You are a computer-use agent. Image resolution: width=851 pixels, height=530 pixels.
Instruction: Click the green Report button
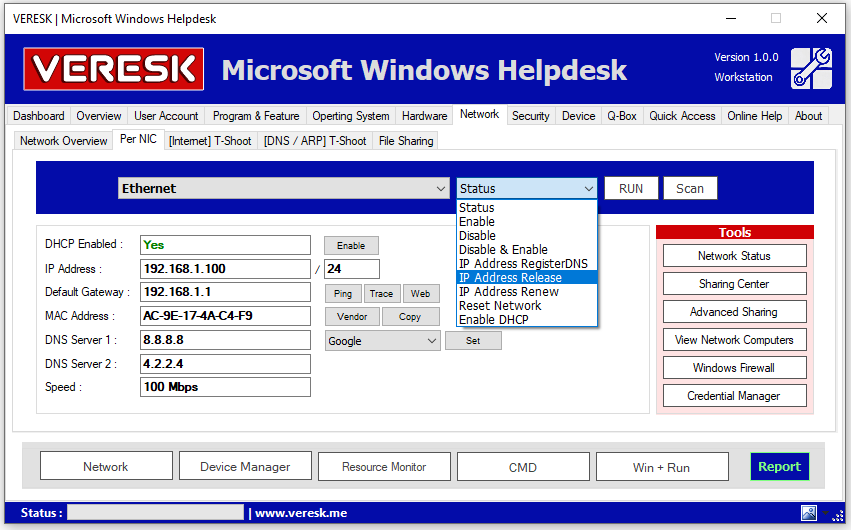click(x=779, y=466)
